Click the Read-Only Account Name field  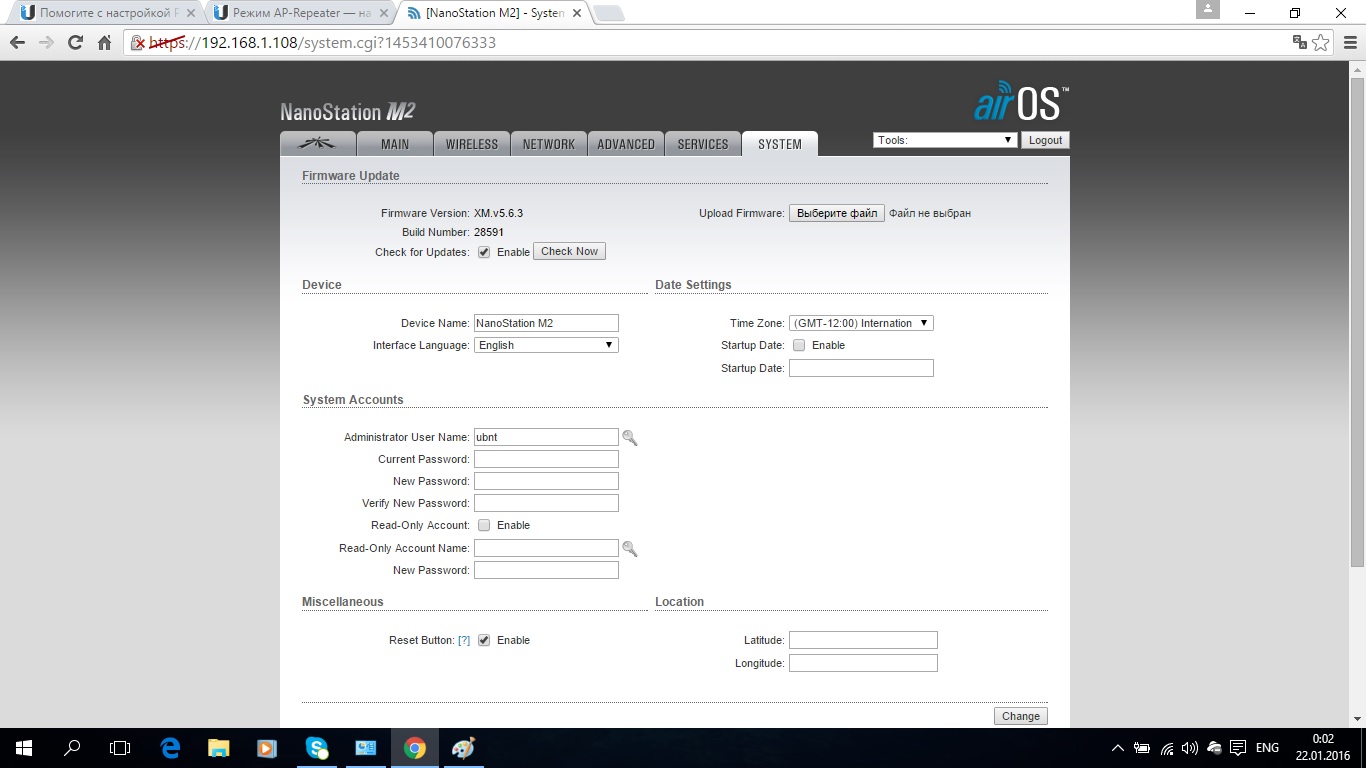click(546, 548)
